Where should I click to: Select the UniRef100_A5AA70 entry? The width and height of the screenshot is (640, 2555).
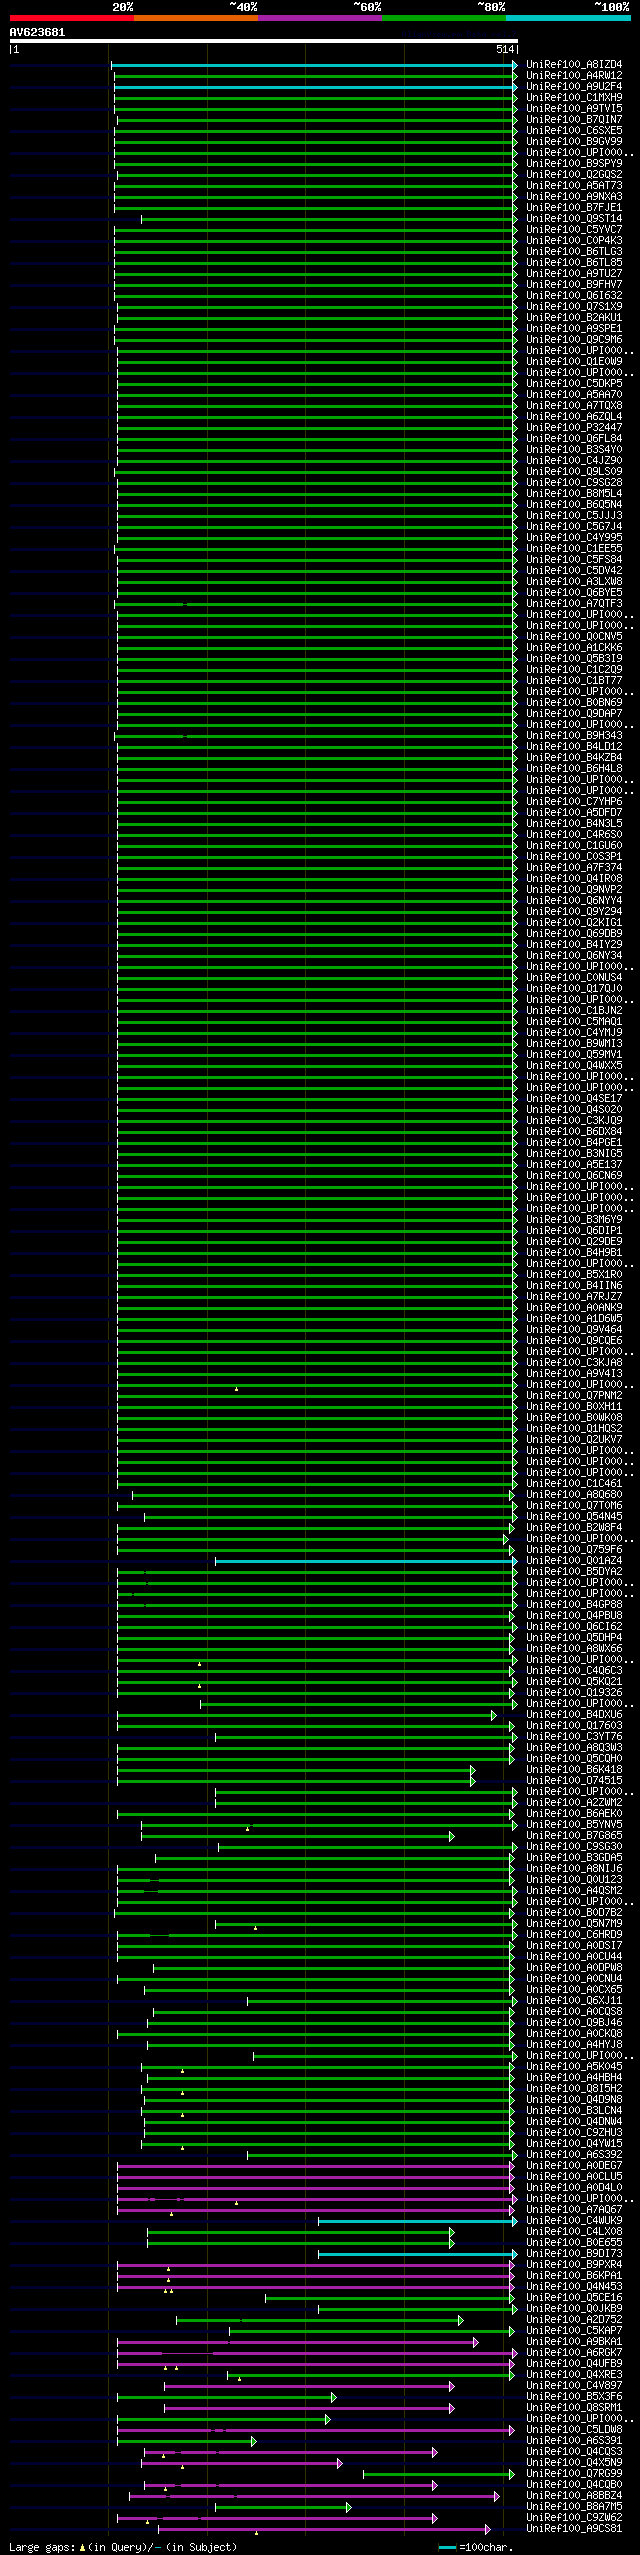click(x=574, y=395)
